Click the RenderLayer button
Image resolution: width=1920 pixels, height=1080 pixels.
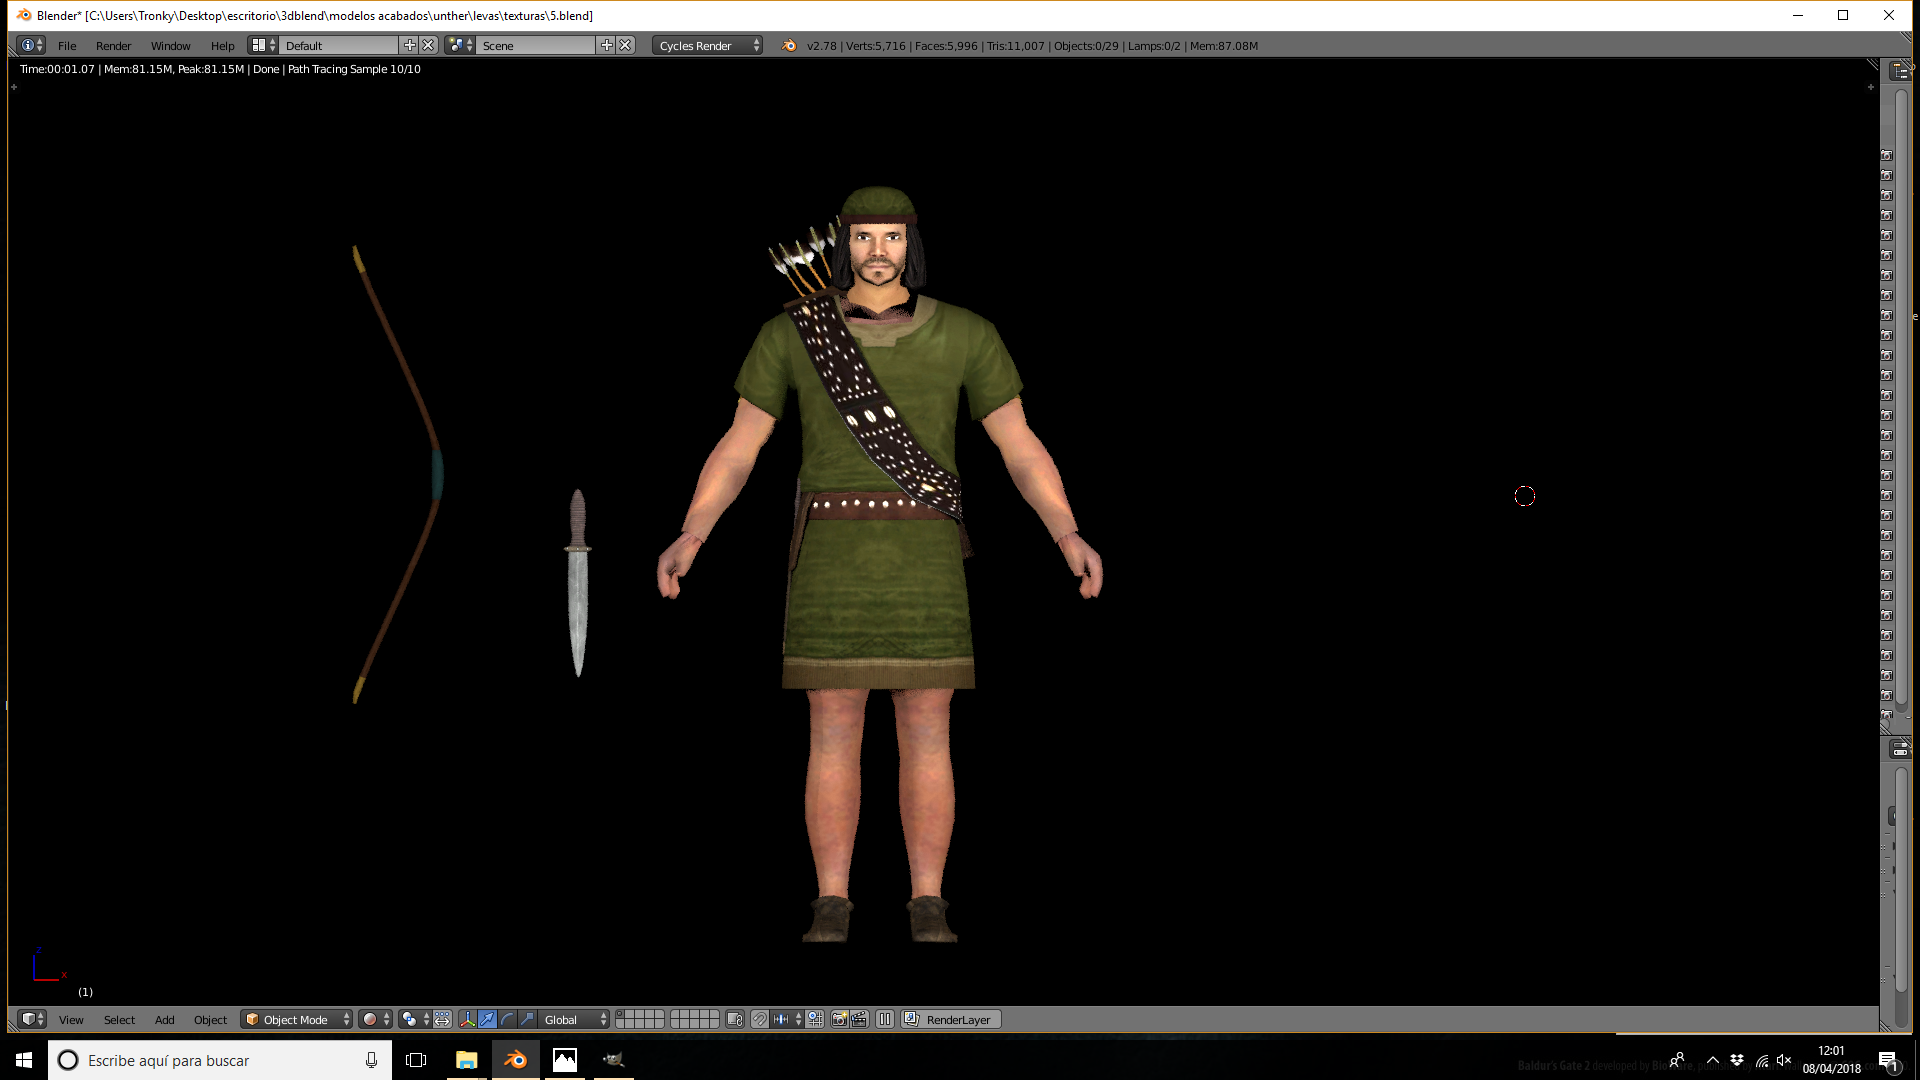951,1019
